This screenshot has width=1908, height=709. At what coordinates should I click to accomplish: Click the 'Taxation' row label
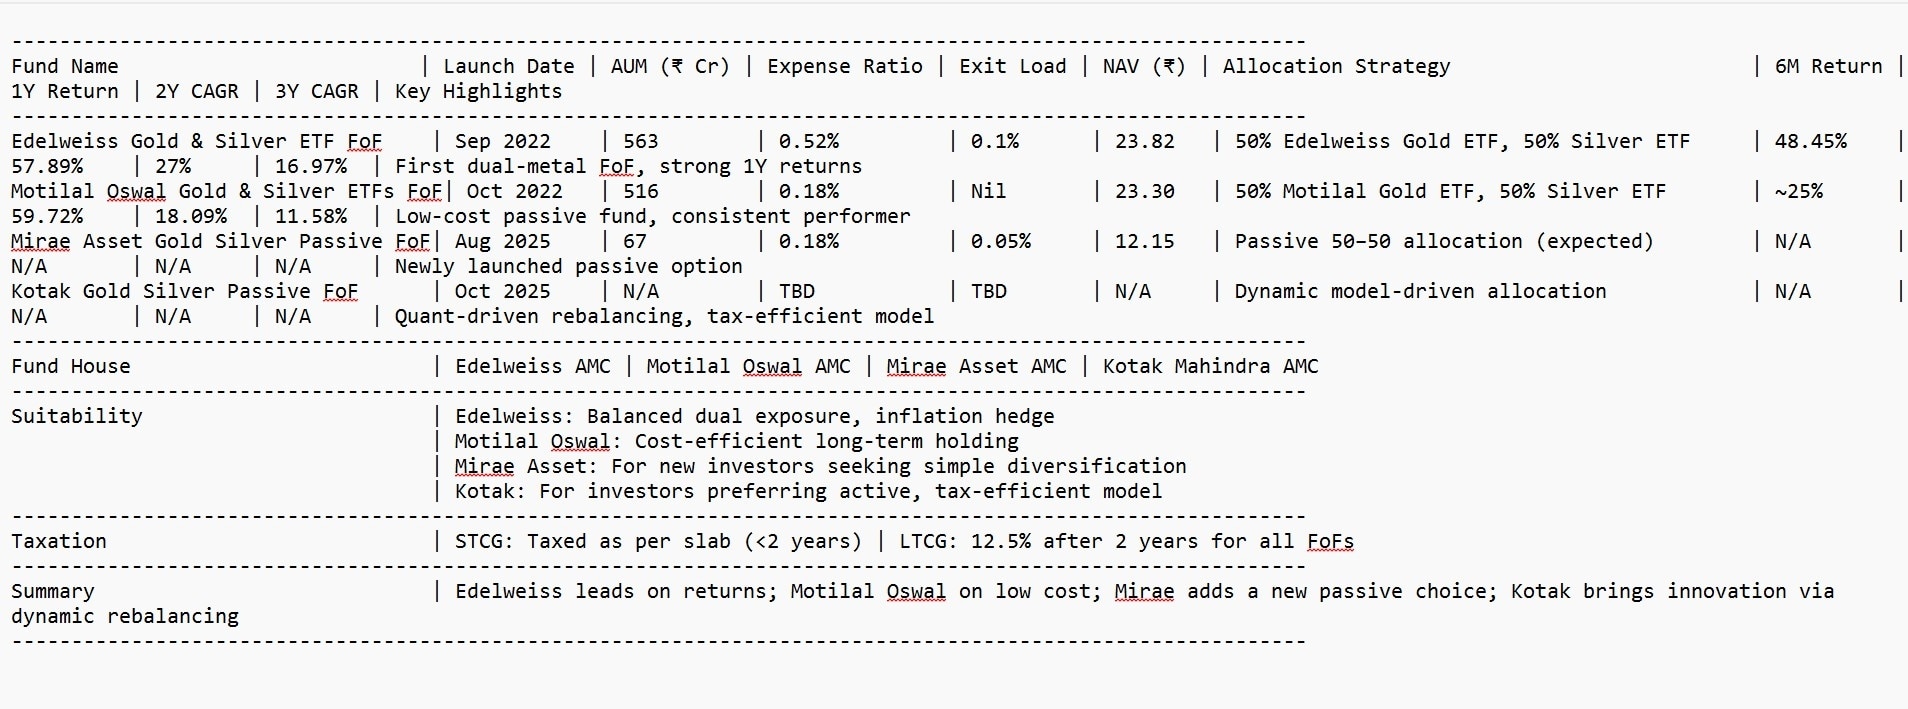point(59,541)
